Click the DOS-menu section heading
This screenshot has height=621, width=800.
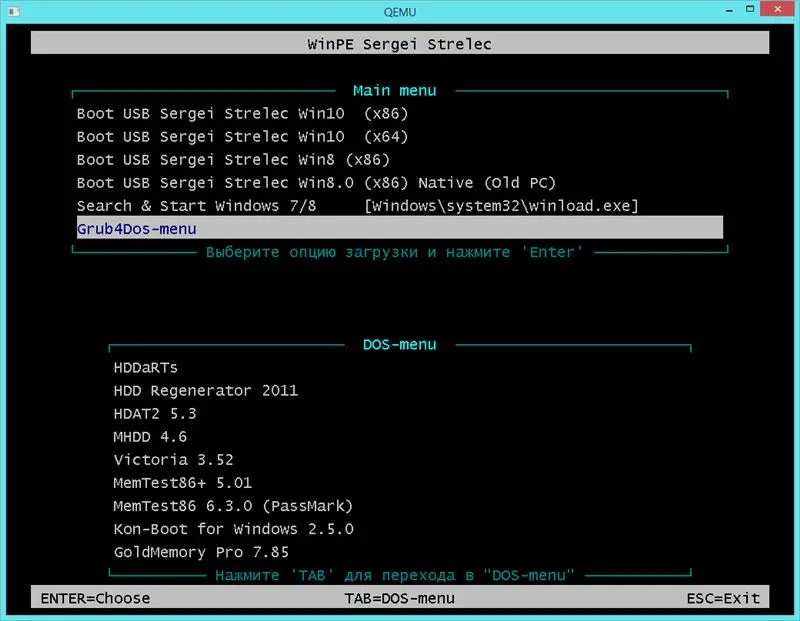tap(399, 345)
